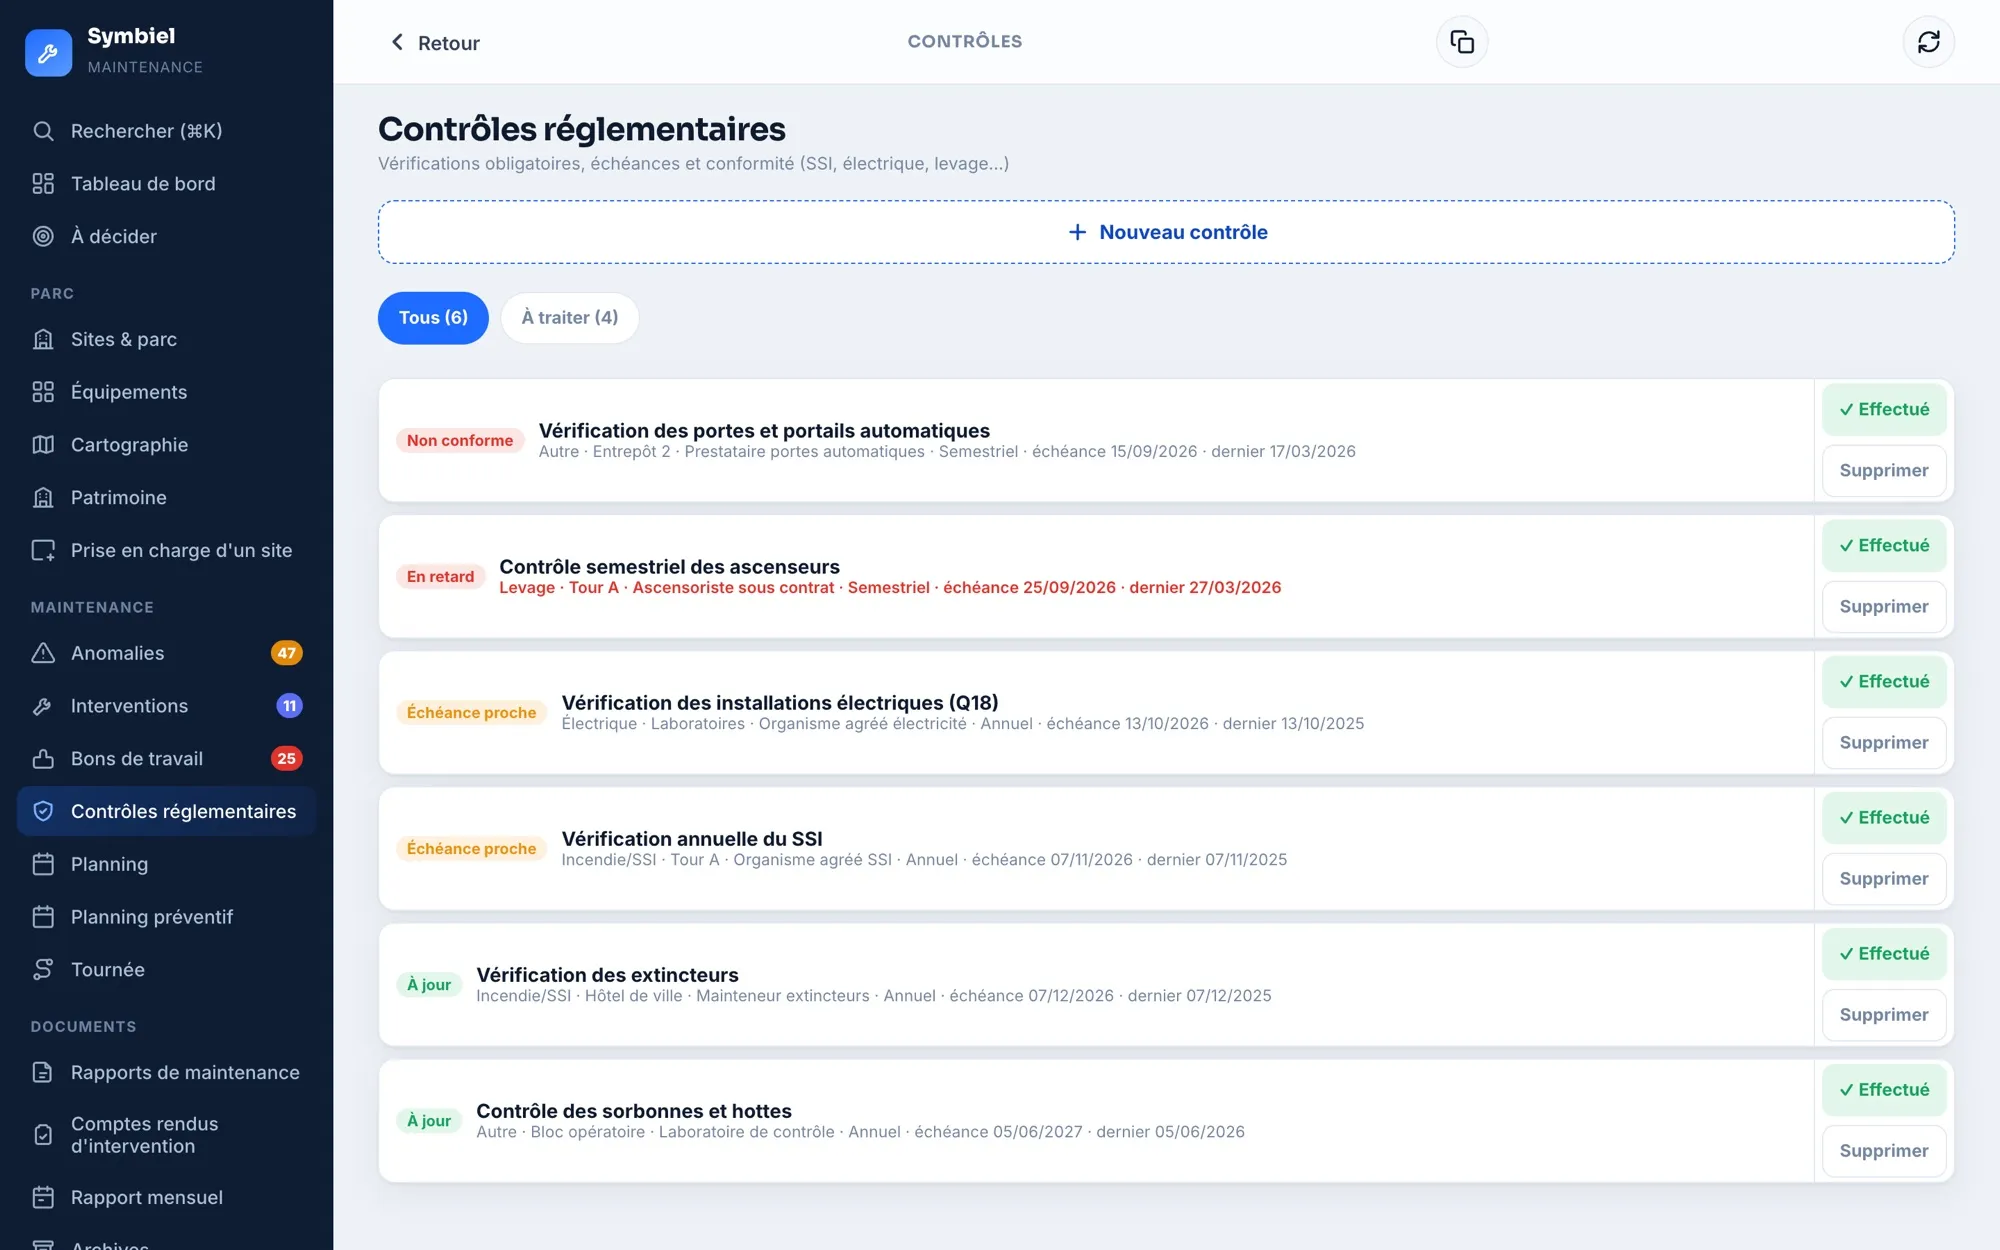Screen dimensions: 2000x1250
Task: Click the title Vérification des extincteurs
Action: click(x=607, y=975)
